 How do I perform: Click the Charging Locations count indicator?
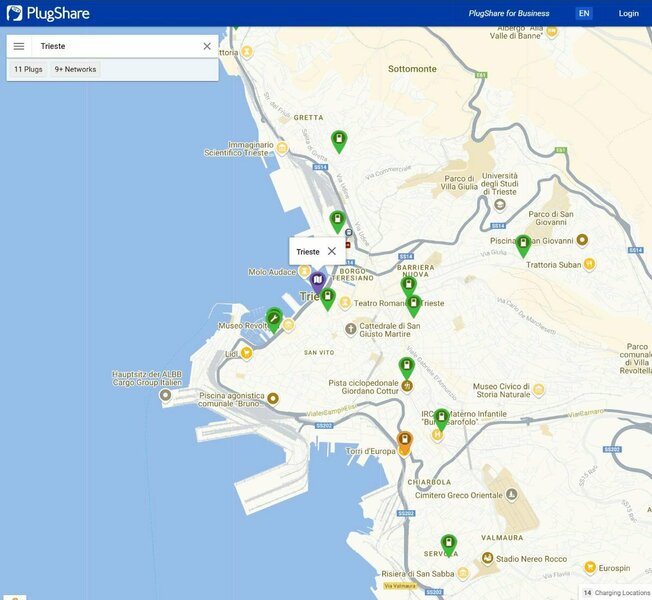(616, 593)
